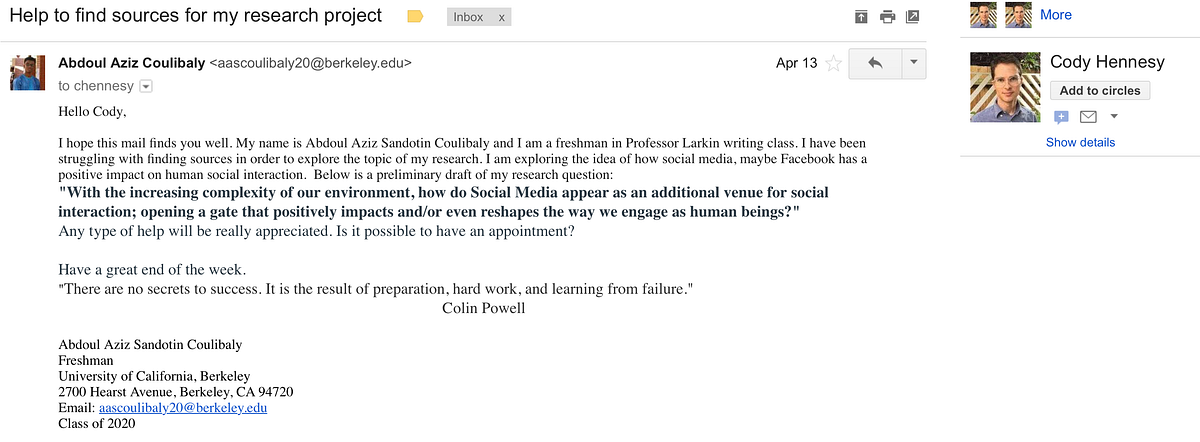
Task: Click Abdoul Aziz Coulibaly's sender avatar
Action: pos(25,73)
